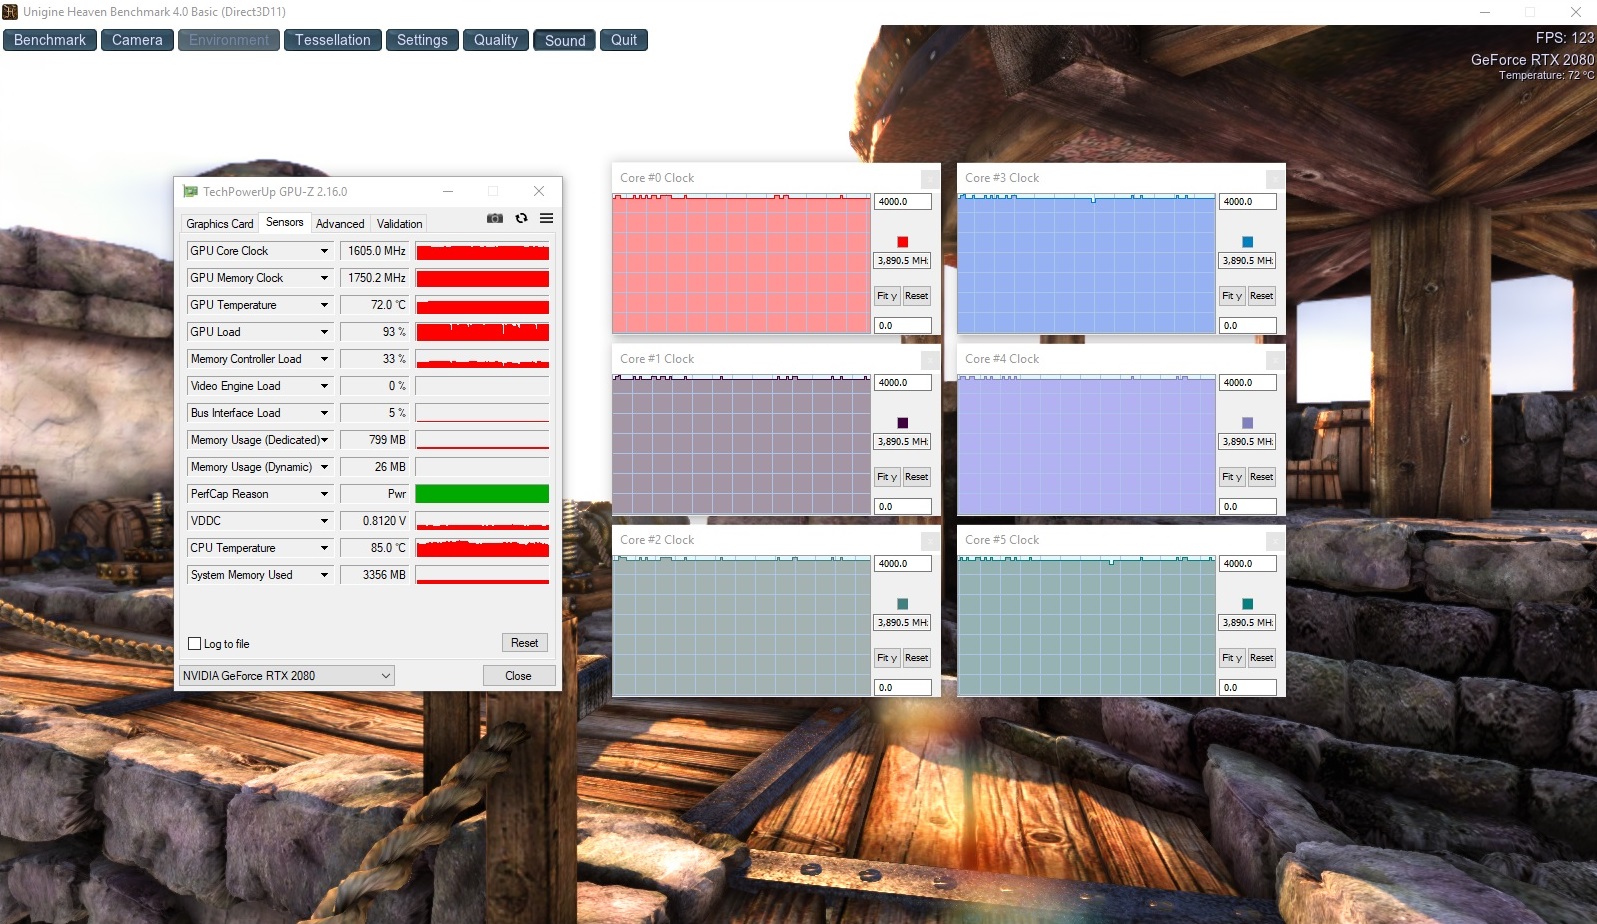Click the GPU-Z refresh icon

point(521,218)
